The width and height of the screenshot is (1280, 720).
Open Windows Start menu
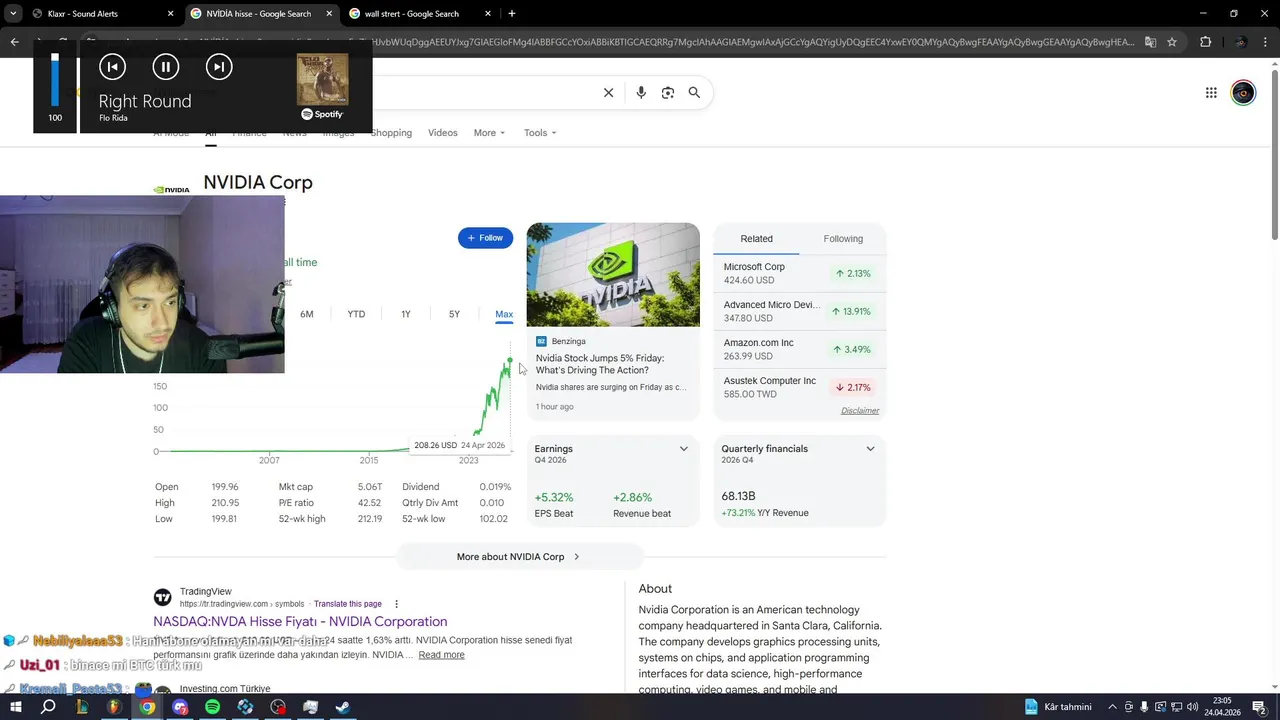(x=15, y=707)
